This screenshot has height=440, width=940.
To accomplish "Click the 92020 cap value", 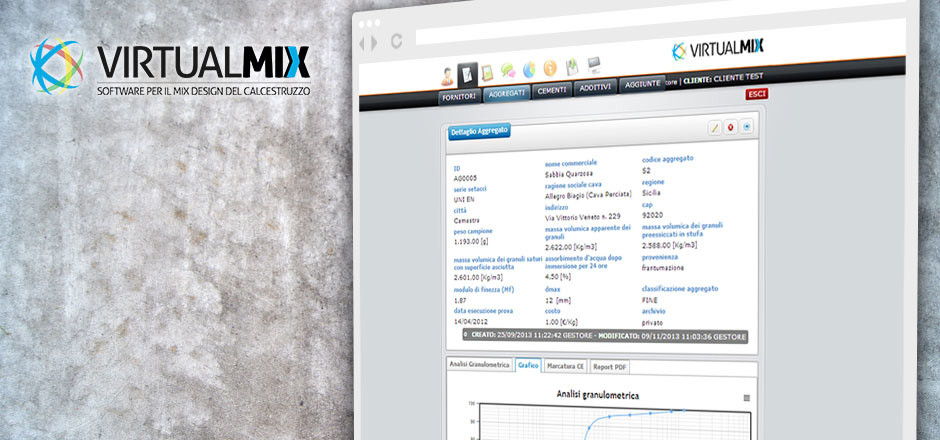I will [x=652, y=215].
